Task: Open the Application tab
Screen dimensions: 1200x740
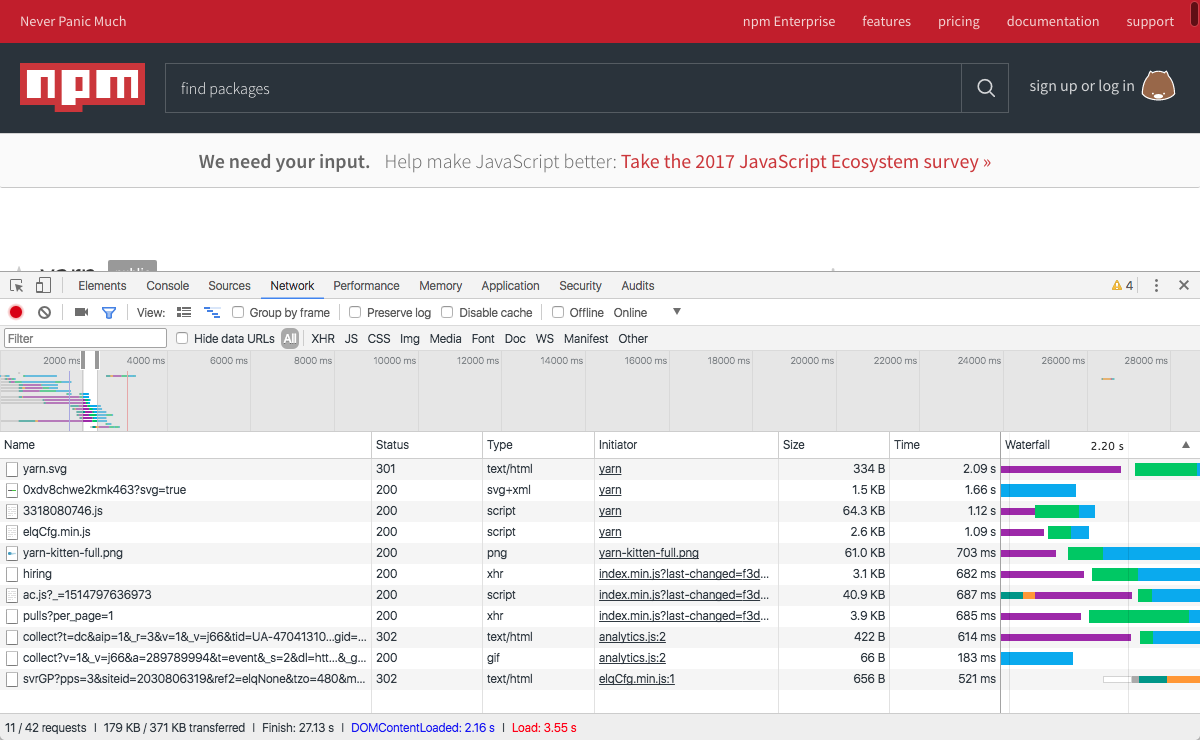Action: point(510,286)
